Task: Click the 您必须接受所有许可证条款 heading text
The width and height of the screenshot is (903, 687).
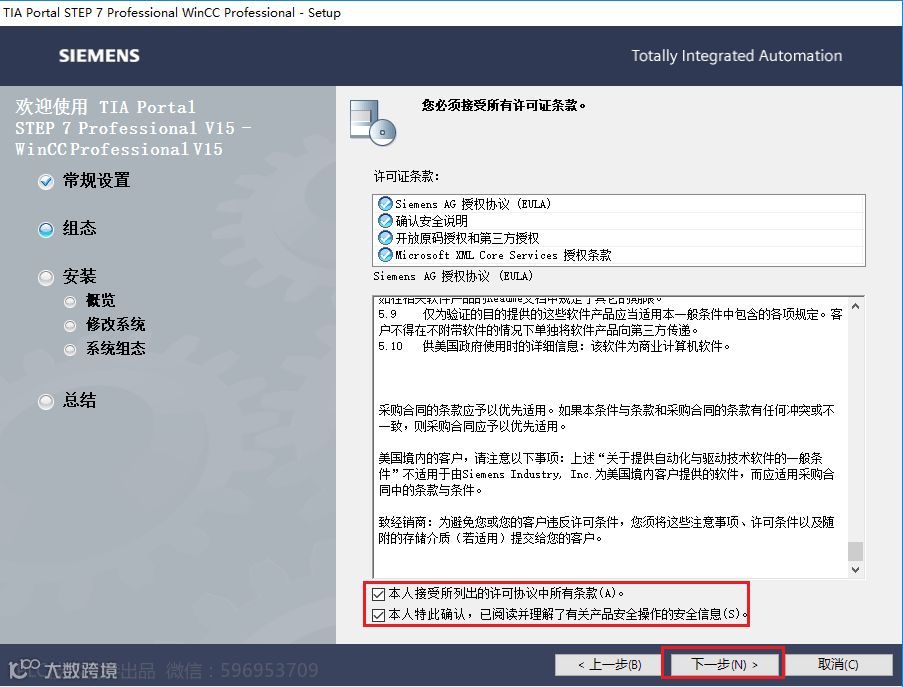Action: click(504, 105)
